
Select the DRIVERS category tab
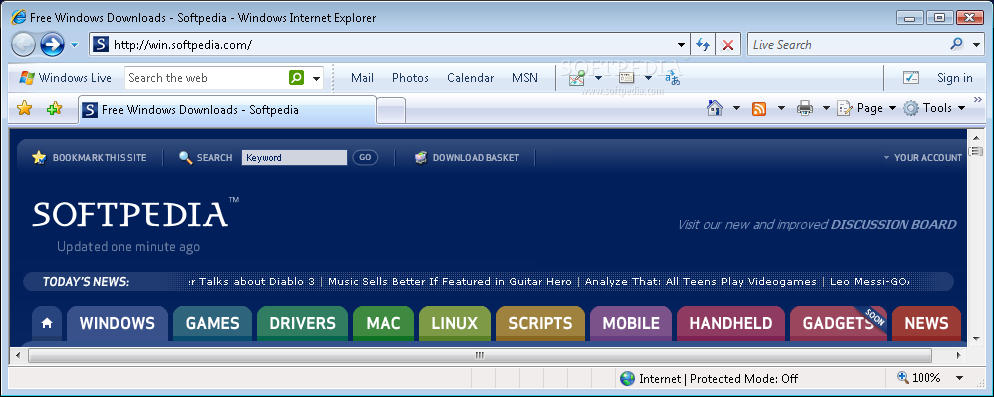coord(302,323)
